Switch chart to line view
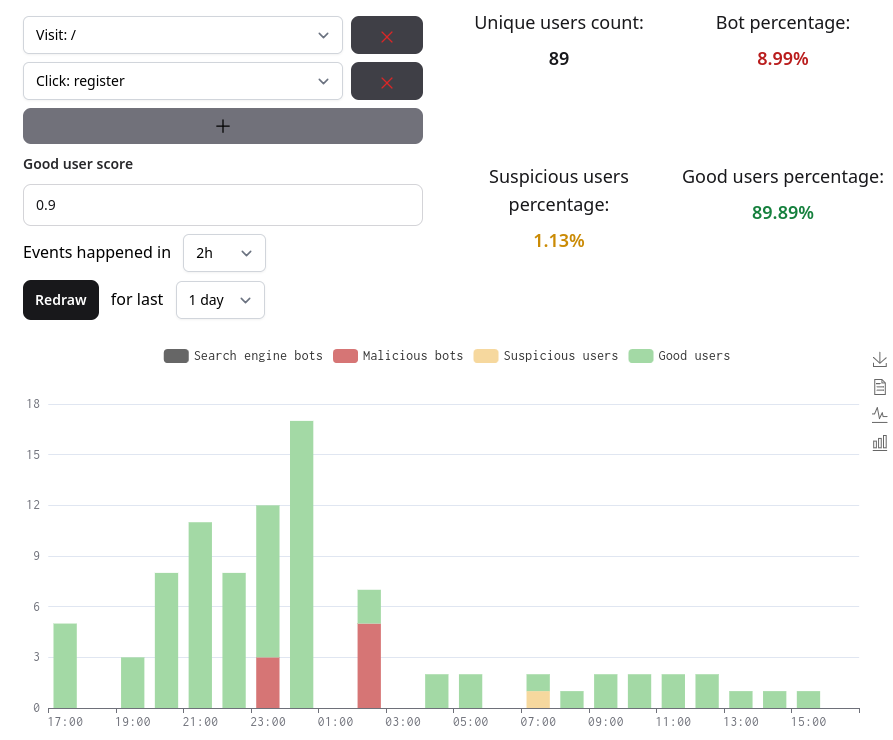 click(880, 414)
